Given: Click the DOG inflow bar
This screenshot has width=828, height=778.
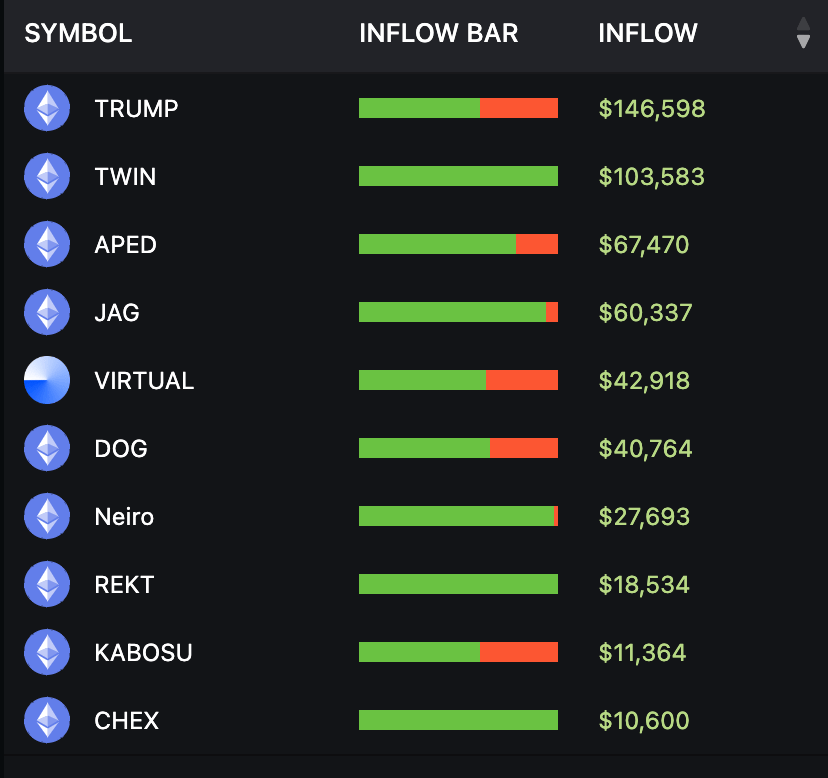Looking at the screenshot, I should pos(458,448).
